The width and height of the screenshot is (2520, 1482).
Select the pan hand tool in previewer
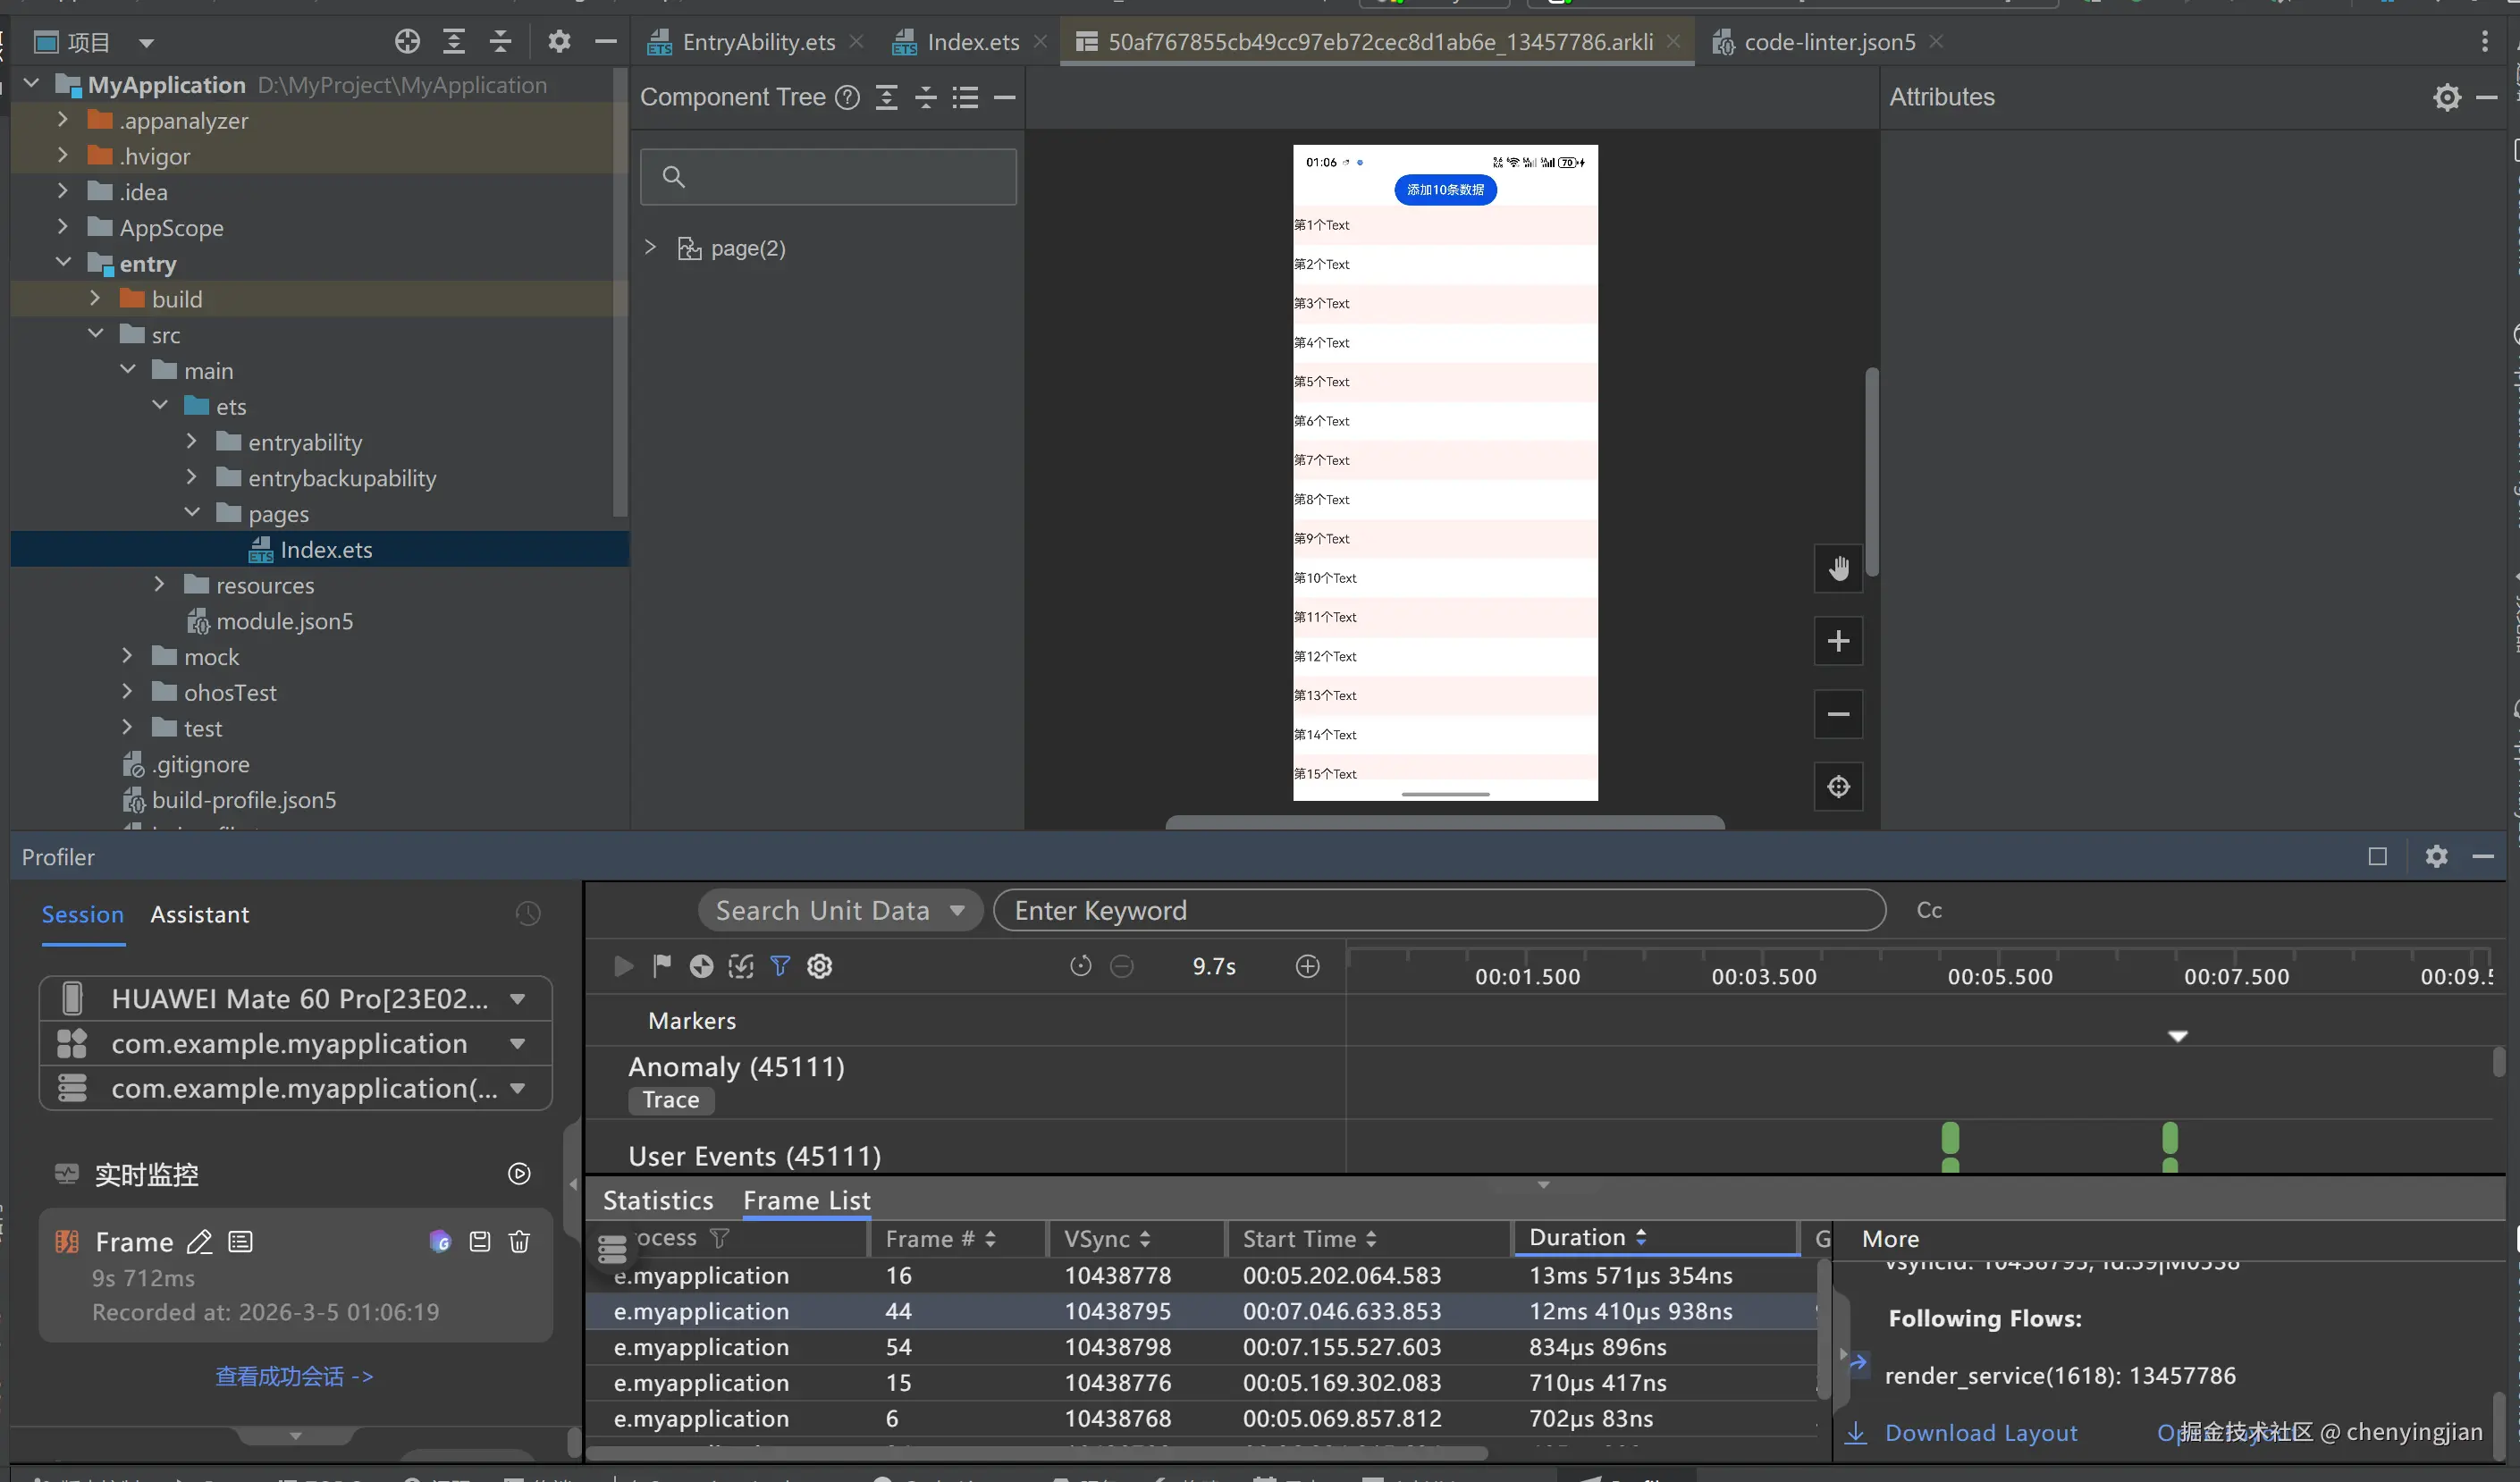[x=1837, y=569]
